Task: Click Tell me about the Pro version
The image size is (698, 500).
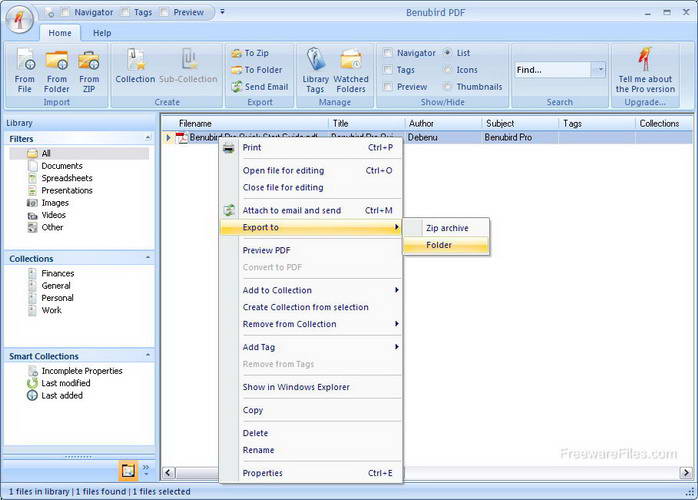Action: pos(645,71)
